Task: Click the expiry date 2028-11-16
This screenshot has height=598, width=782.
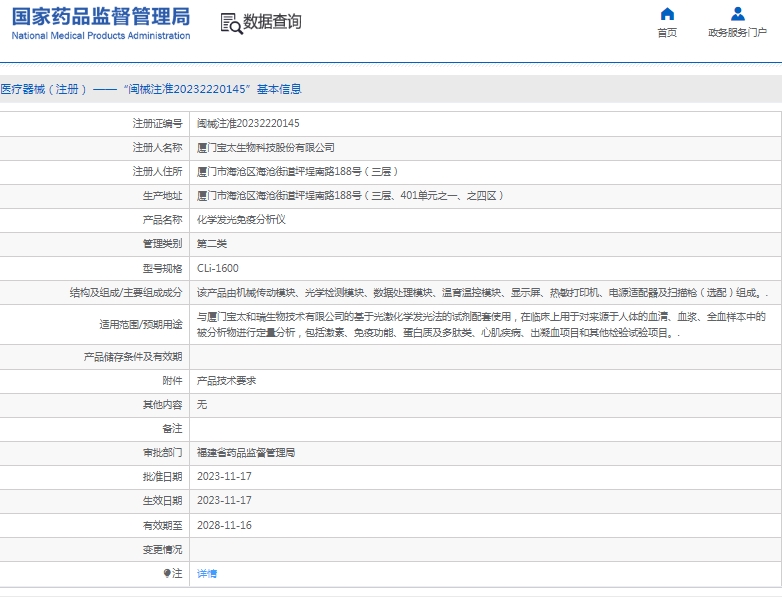Action: click(224, 525)
